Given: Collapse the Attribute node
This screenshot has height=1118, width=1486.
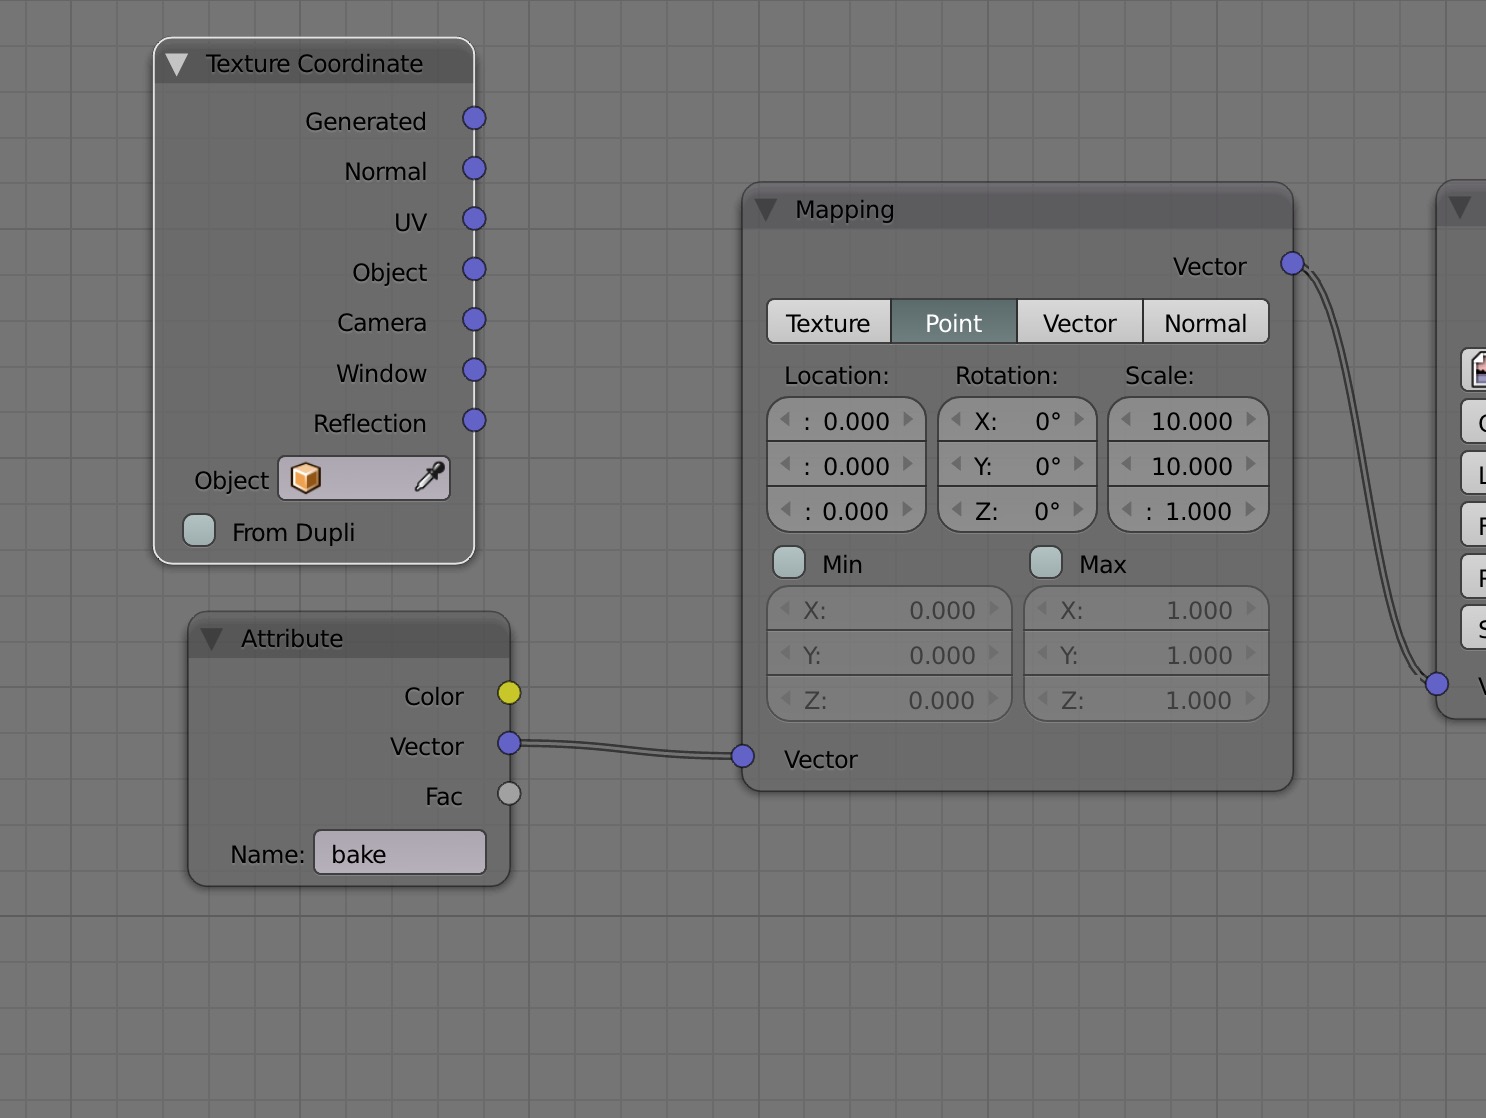Looking at the screenshot, I should pyautogui.click(x=211, y=639).
